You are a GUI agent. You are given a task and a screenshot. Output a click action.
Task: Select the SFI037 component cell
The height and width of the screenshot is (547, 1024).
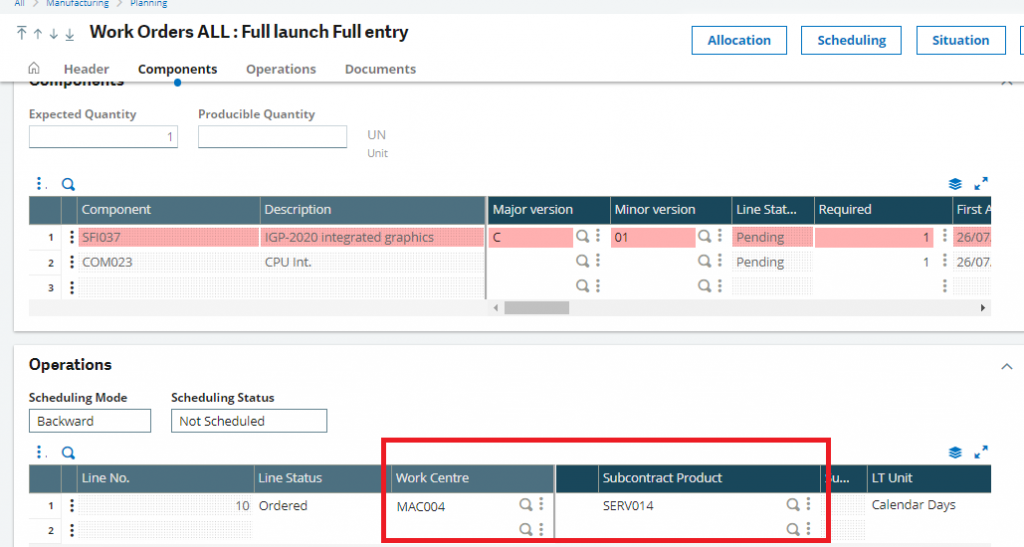point(168,237)
